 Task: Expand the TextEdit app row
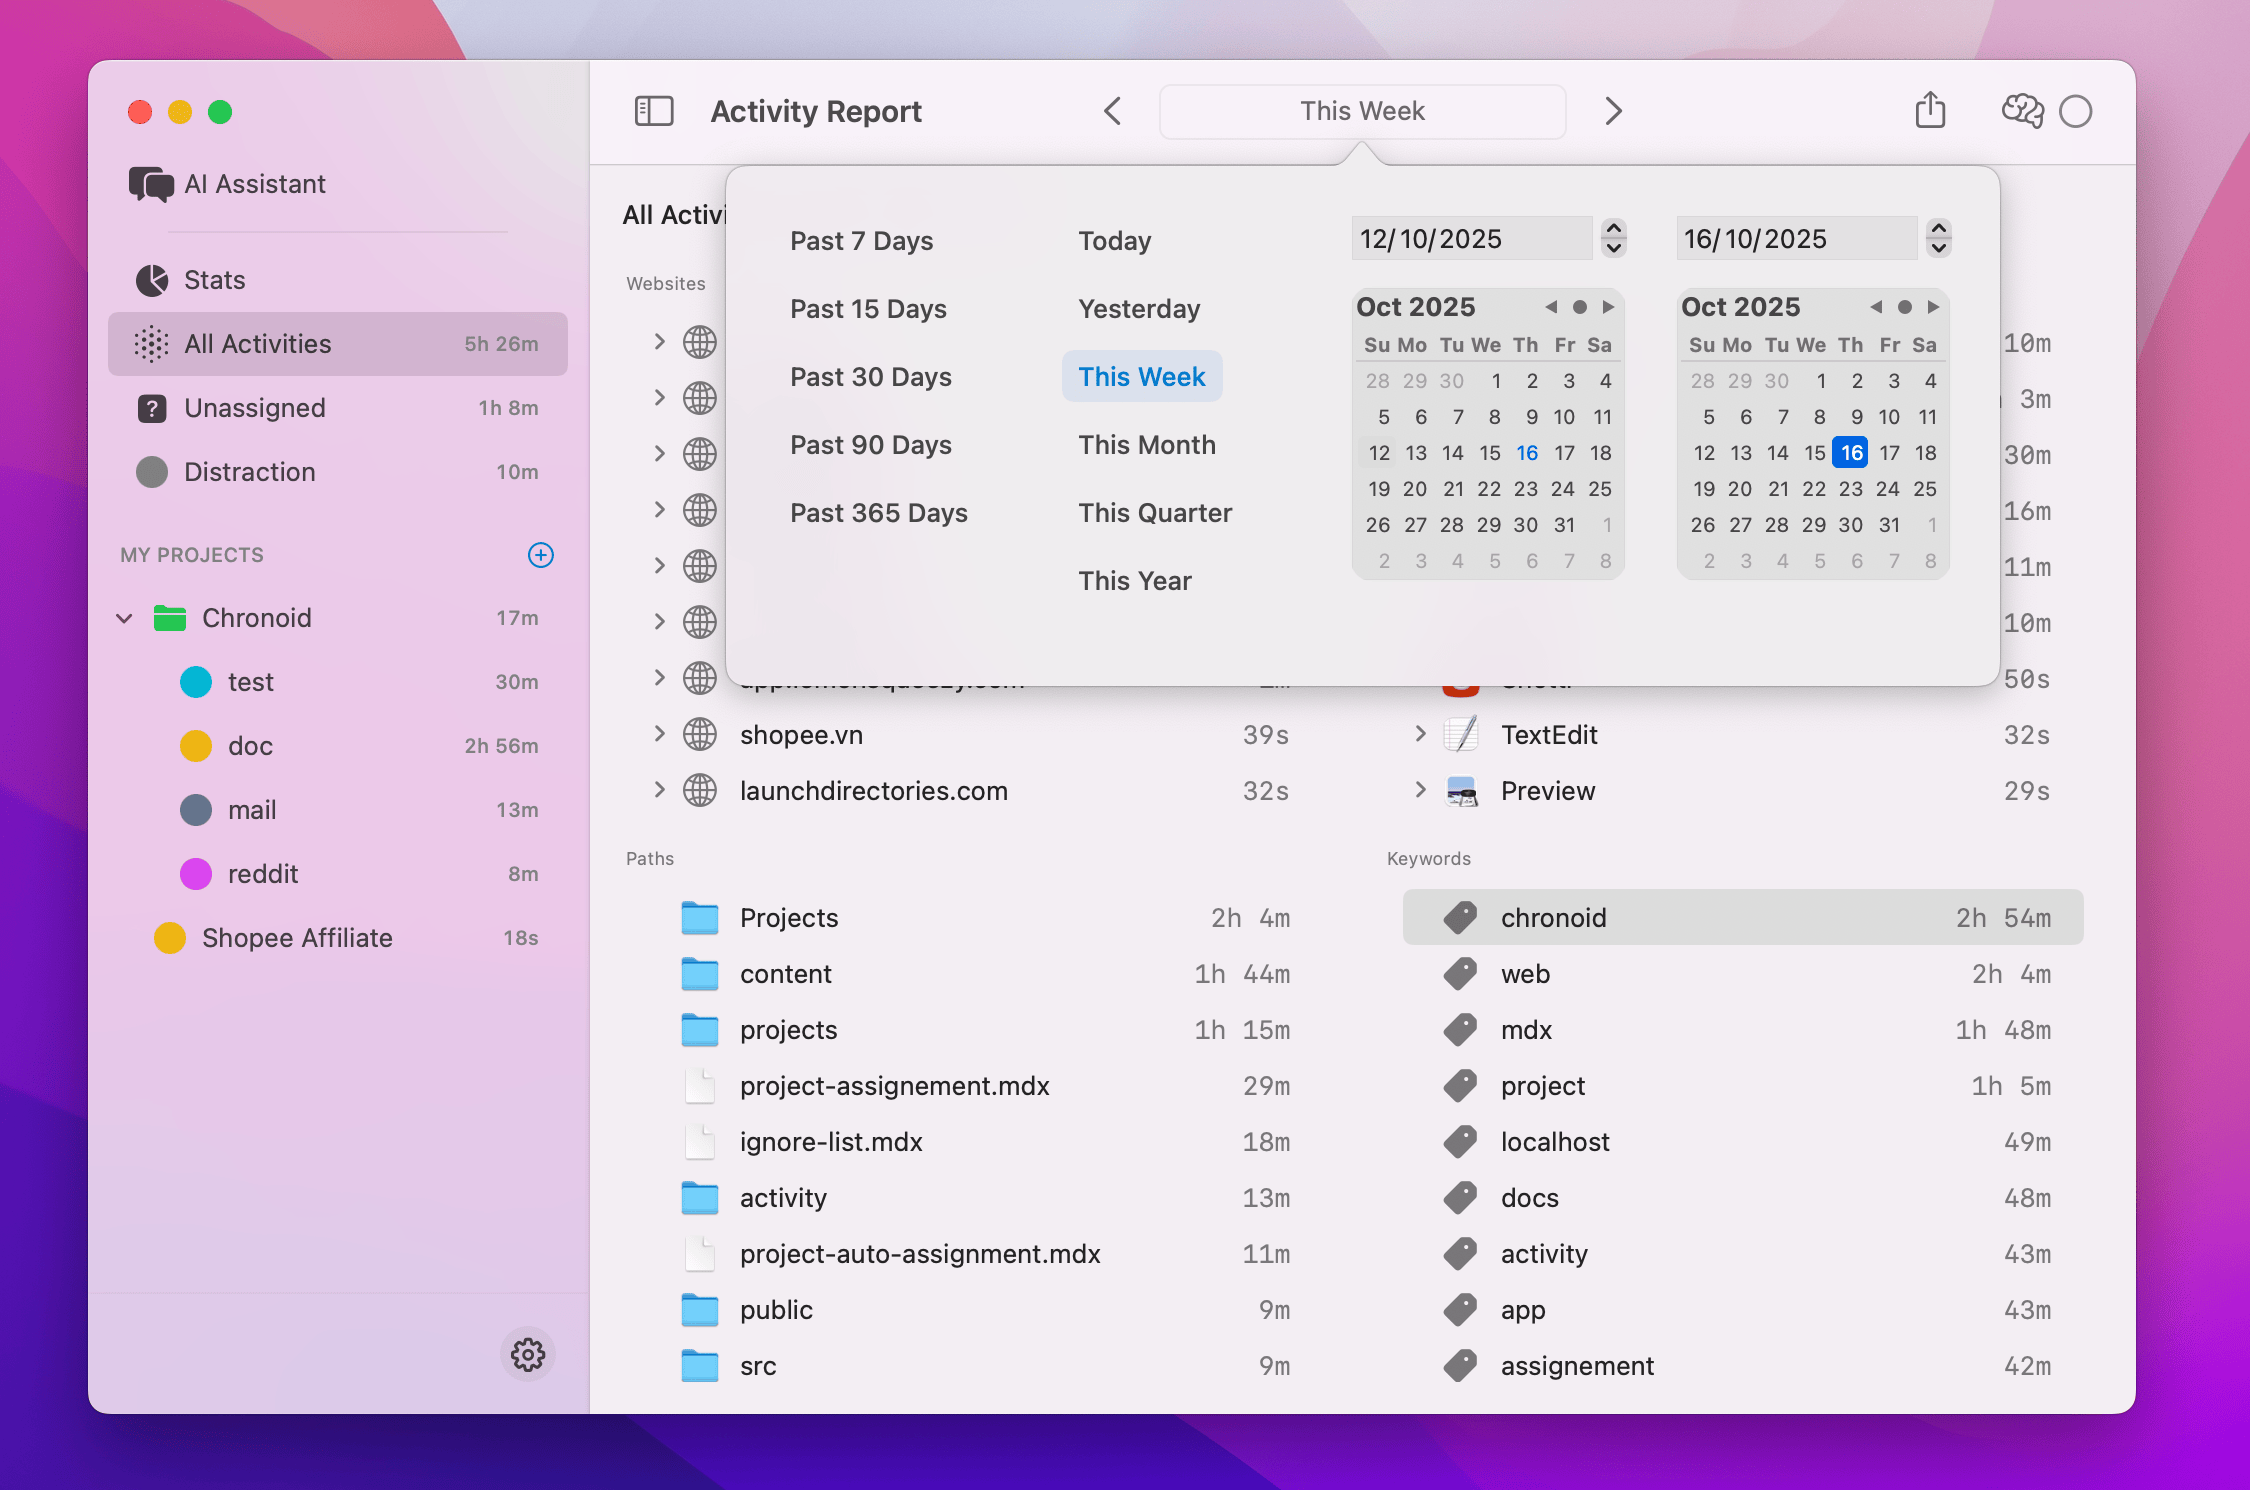pyautogui.click(x=1420, y=734)
